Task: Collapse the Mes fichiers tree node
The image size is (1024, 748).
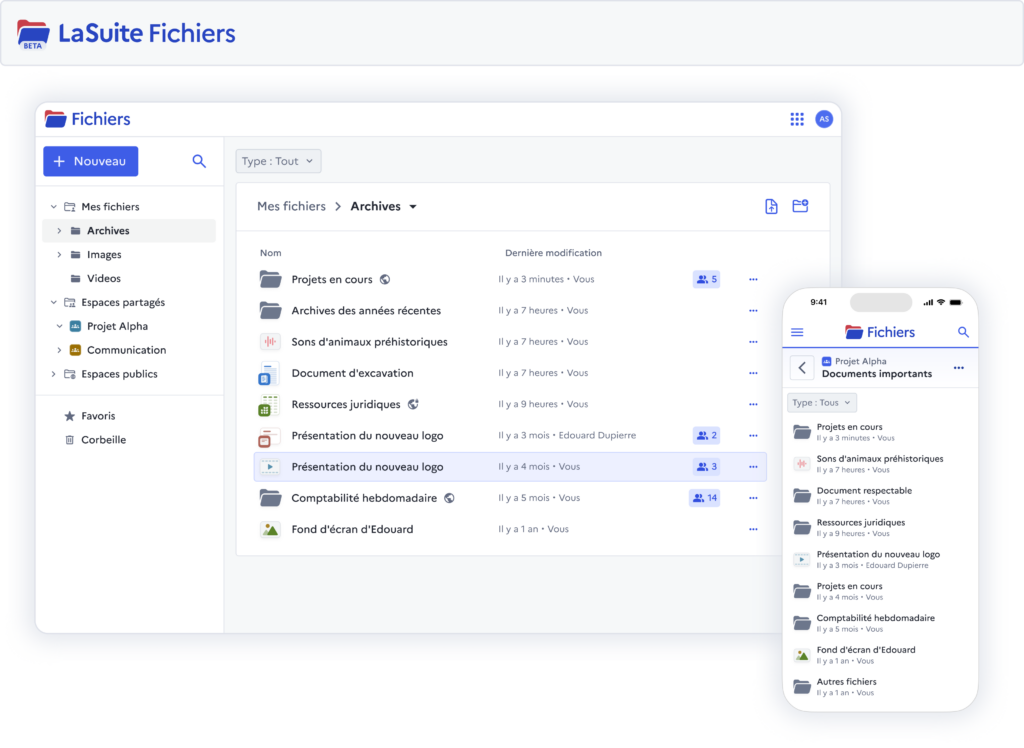Action: [54, 207]
